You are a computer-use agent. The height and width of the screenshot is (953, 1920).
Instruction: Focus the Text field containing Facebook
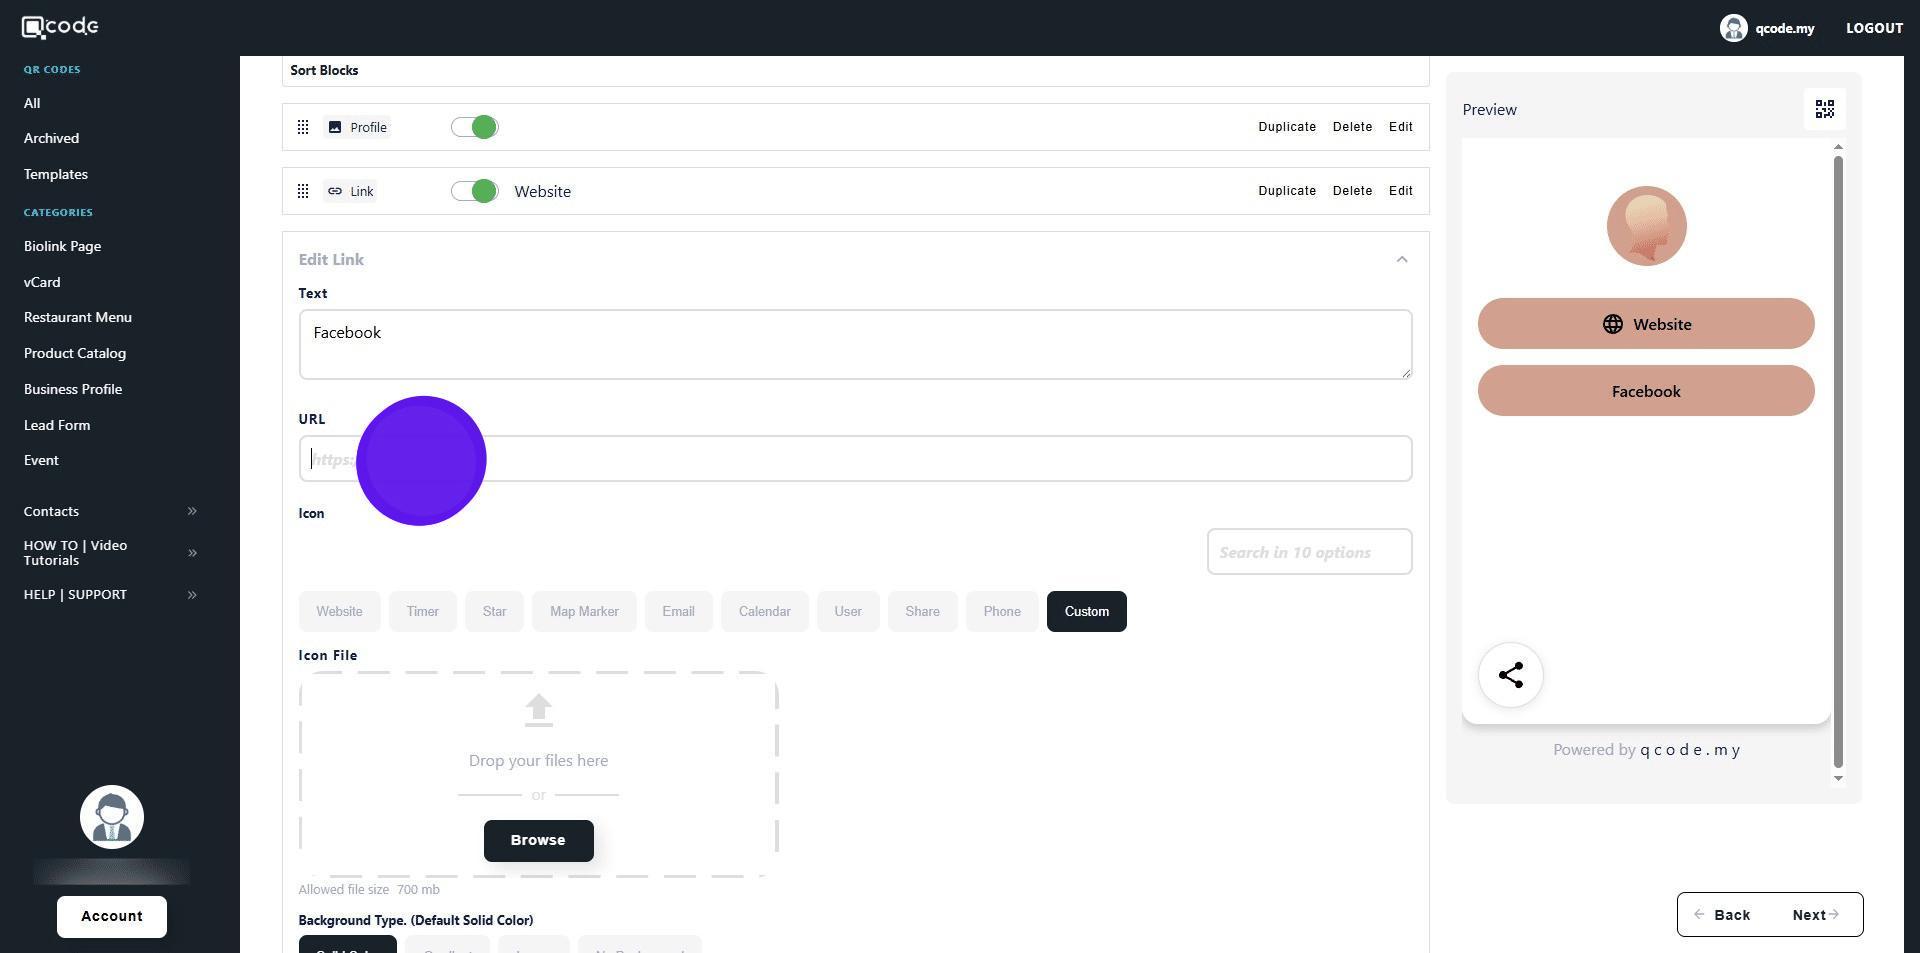click(855, 345)
